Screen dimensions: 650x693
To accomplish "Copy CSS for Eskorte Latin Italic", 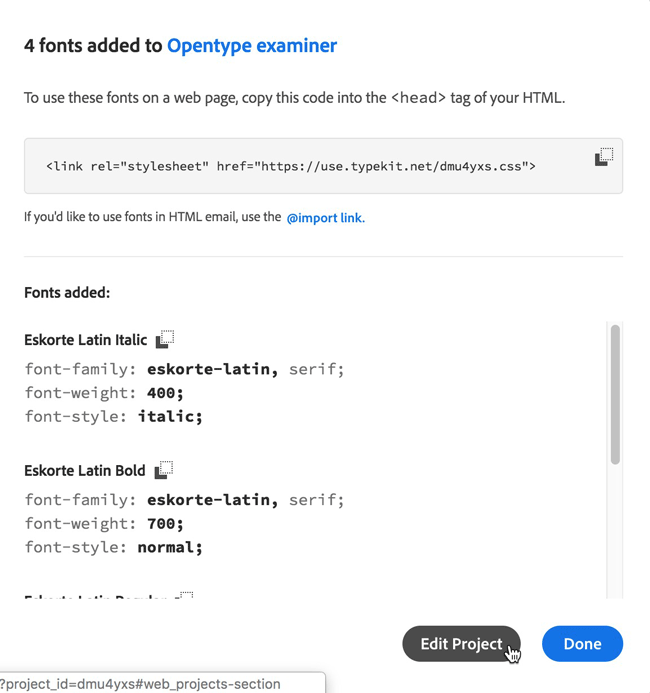I will (165, 339).
